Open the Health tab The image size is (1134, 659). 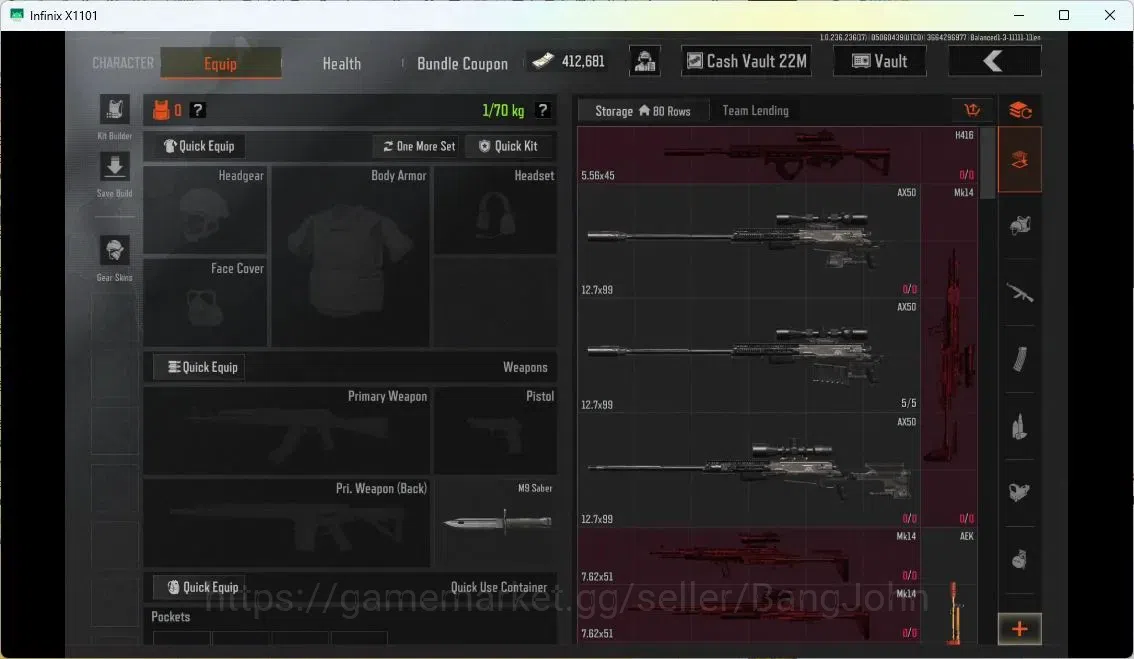coord(341,64)
